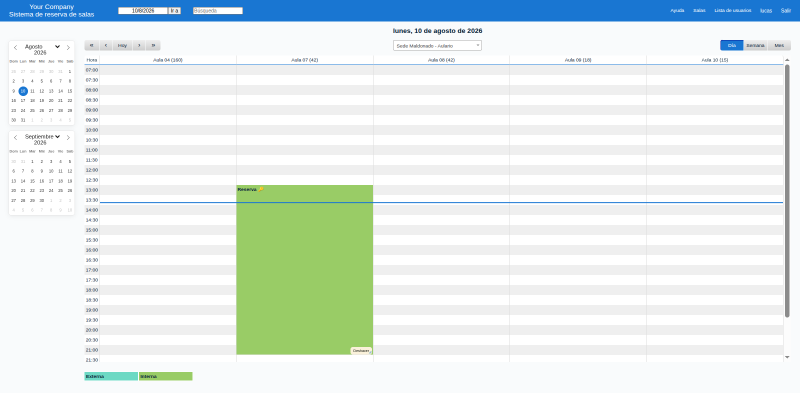Click the date input field 10/8/2026
The height and width of the screenshot is (393, 800).
[143, 11]
